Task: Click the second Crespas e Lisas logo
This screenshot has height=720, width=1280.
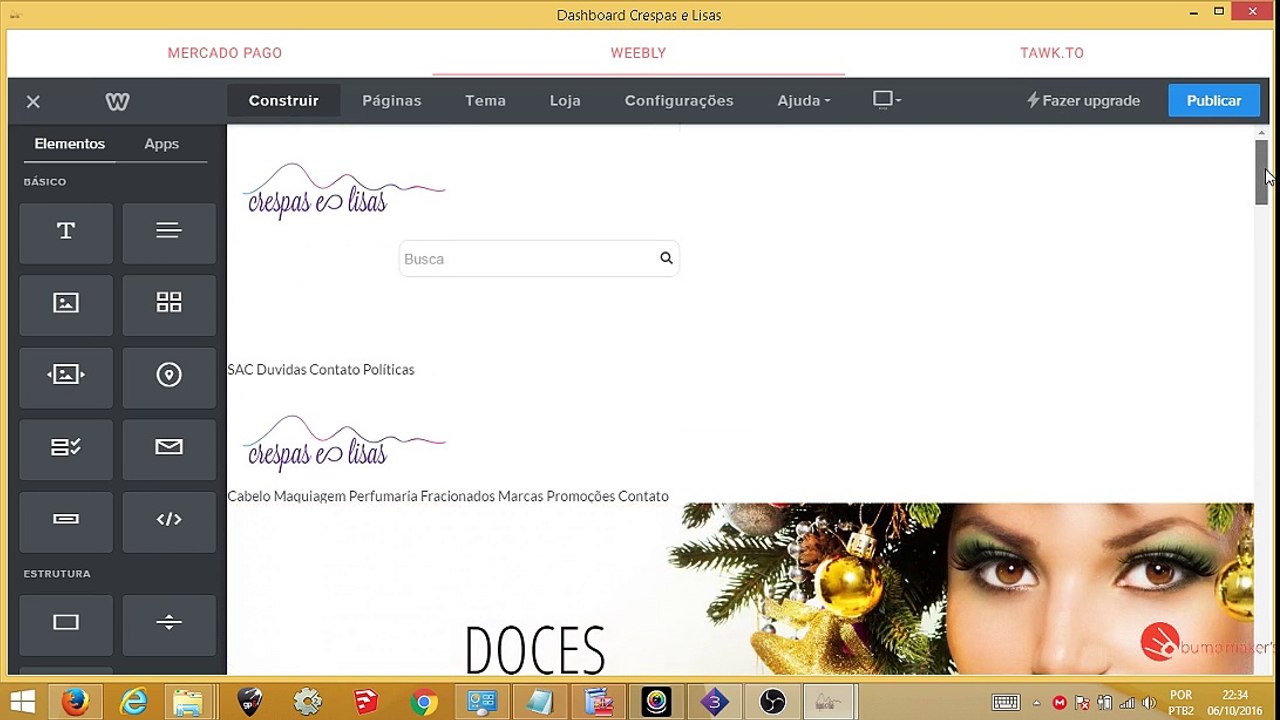Action: [x=344, y=443]
